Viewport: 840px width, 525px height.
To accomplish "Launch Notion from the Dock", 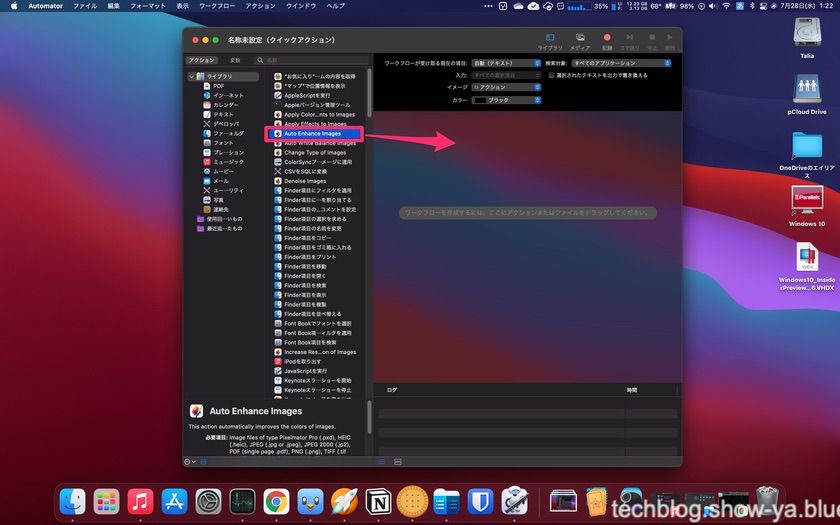I will [x=379, y=500].
